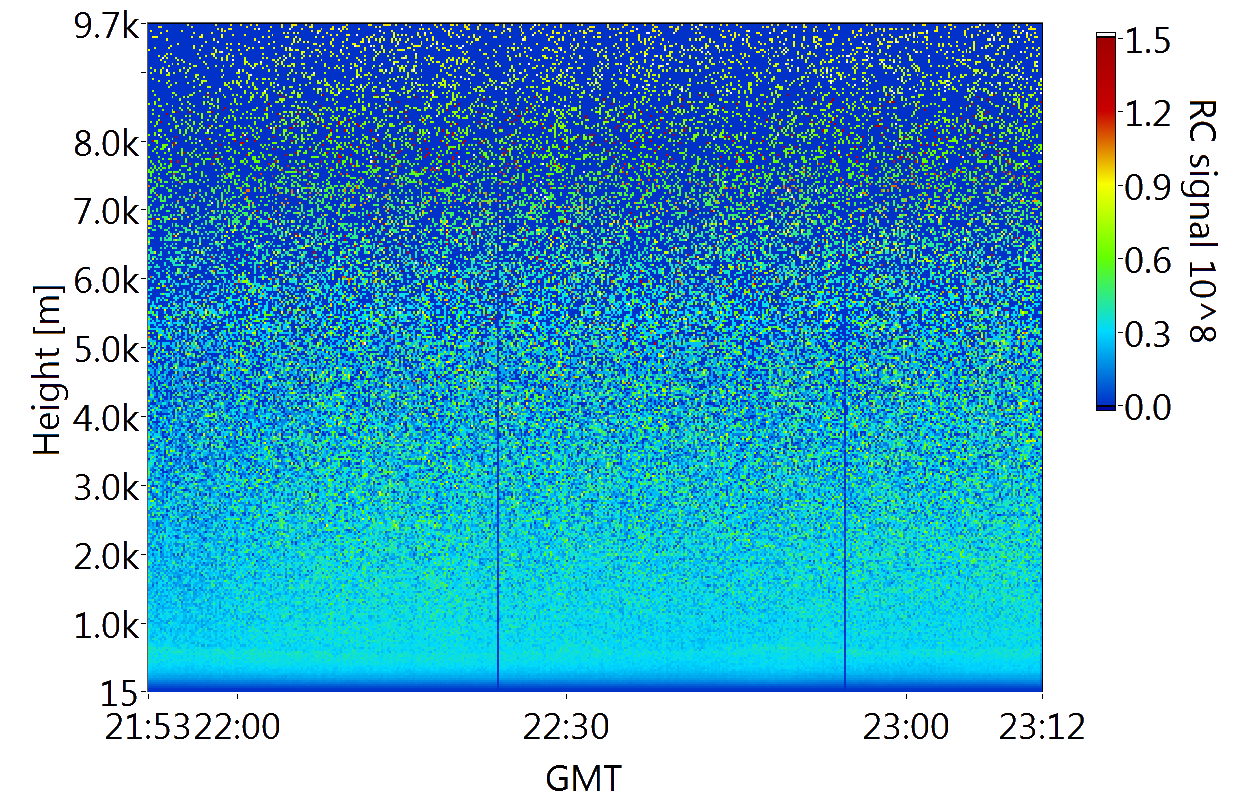The image size is (1236, 803).
Task: Select the 1.5 colorbar maximum label
Action: (x=1148, y=41)
